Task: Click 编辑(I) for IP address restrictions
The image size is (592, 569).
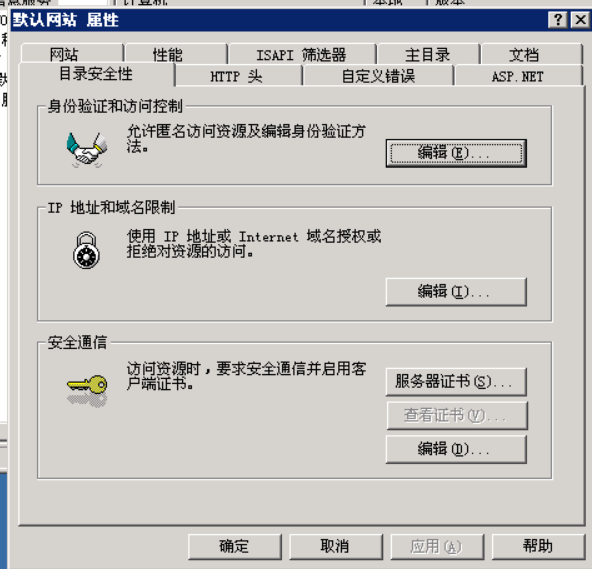Action: (456, 292)
